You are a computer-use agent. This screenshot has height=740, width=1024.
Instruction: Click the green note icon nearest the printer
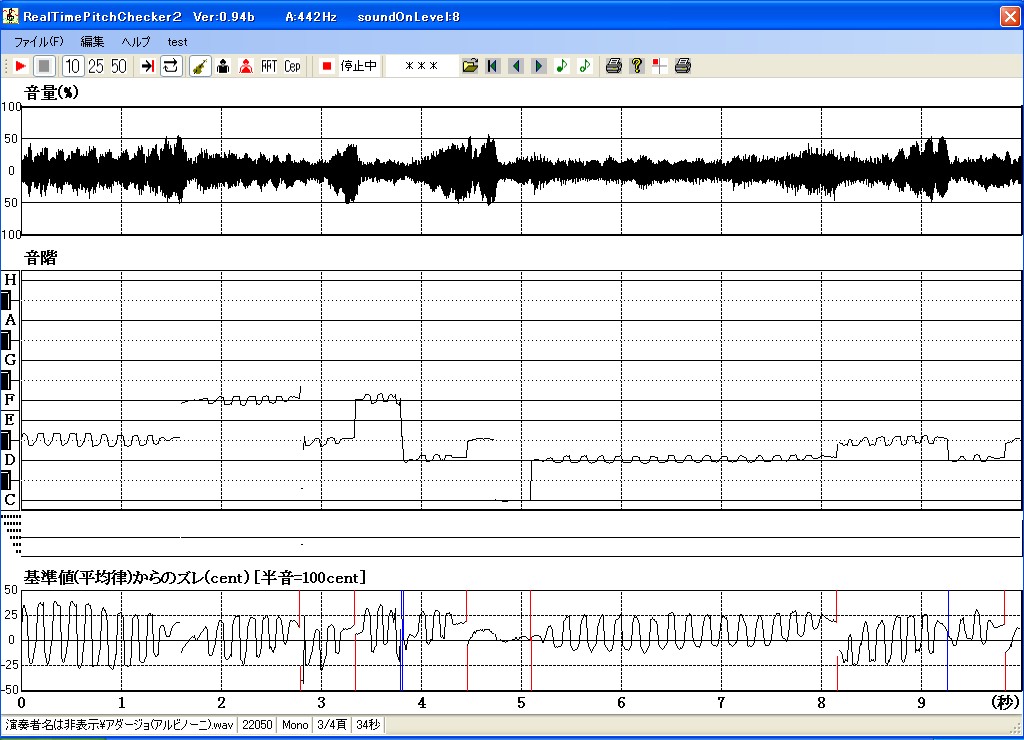click(x=584, y=66)
